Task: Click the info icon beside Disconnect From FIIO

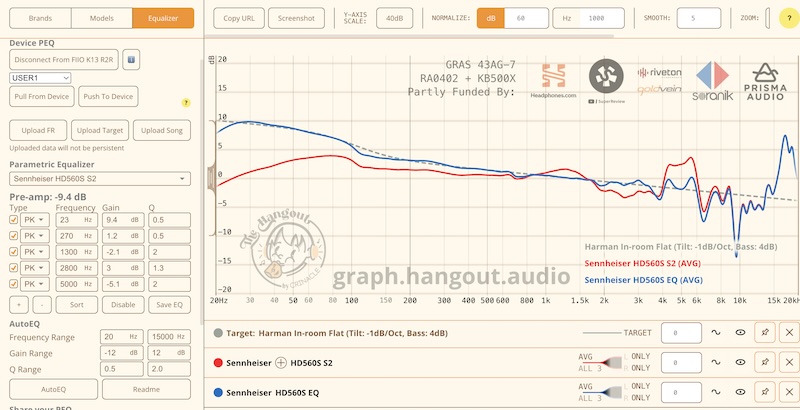Action: [x=131, y=60]
